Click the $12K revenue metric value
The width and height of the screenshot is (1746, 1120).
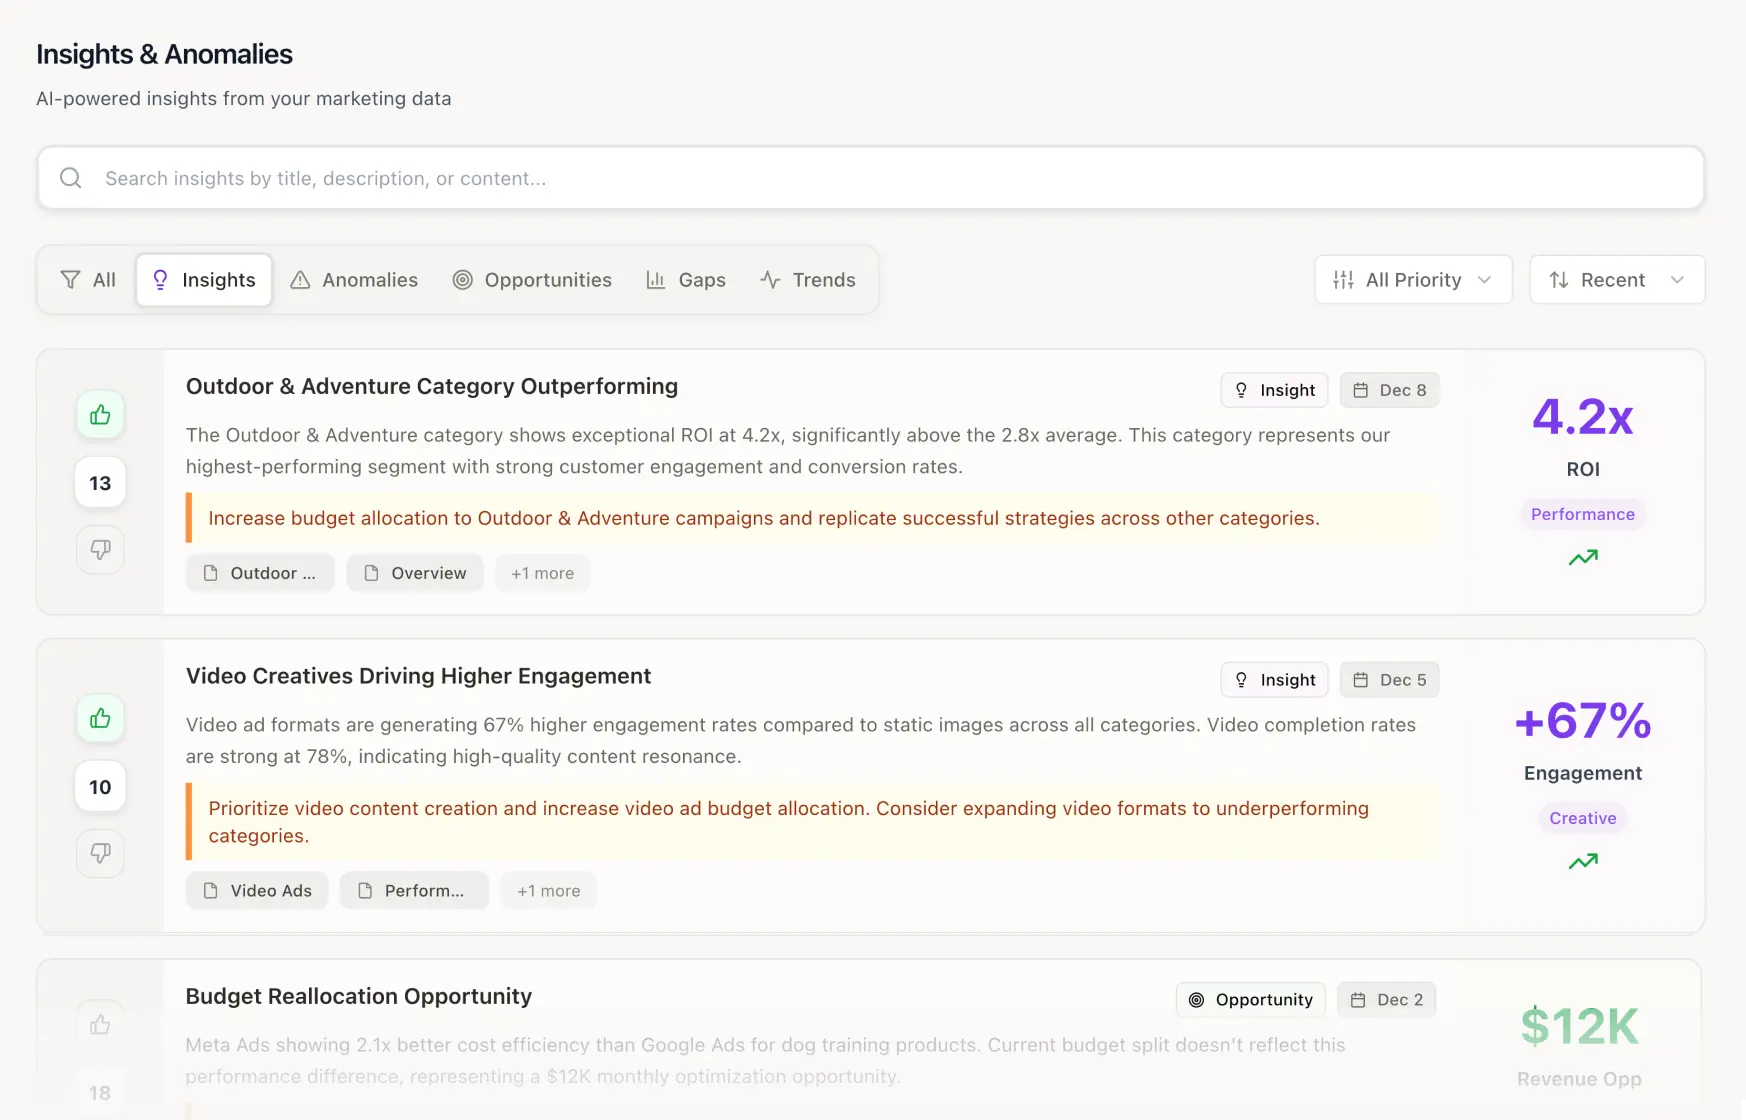pyautogui.click(x=1580, y=1026)
